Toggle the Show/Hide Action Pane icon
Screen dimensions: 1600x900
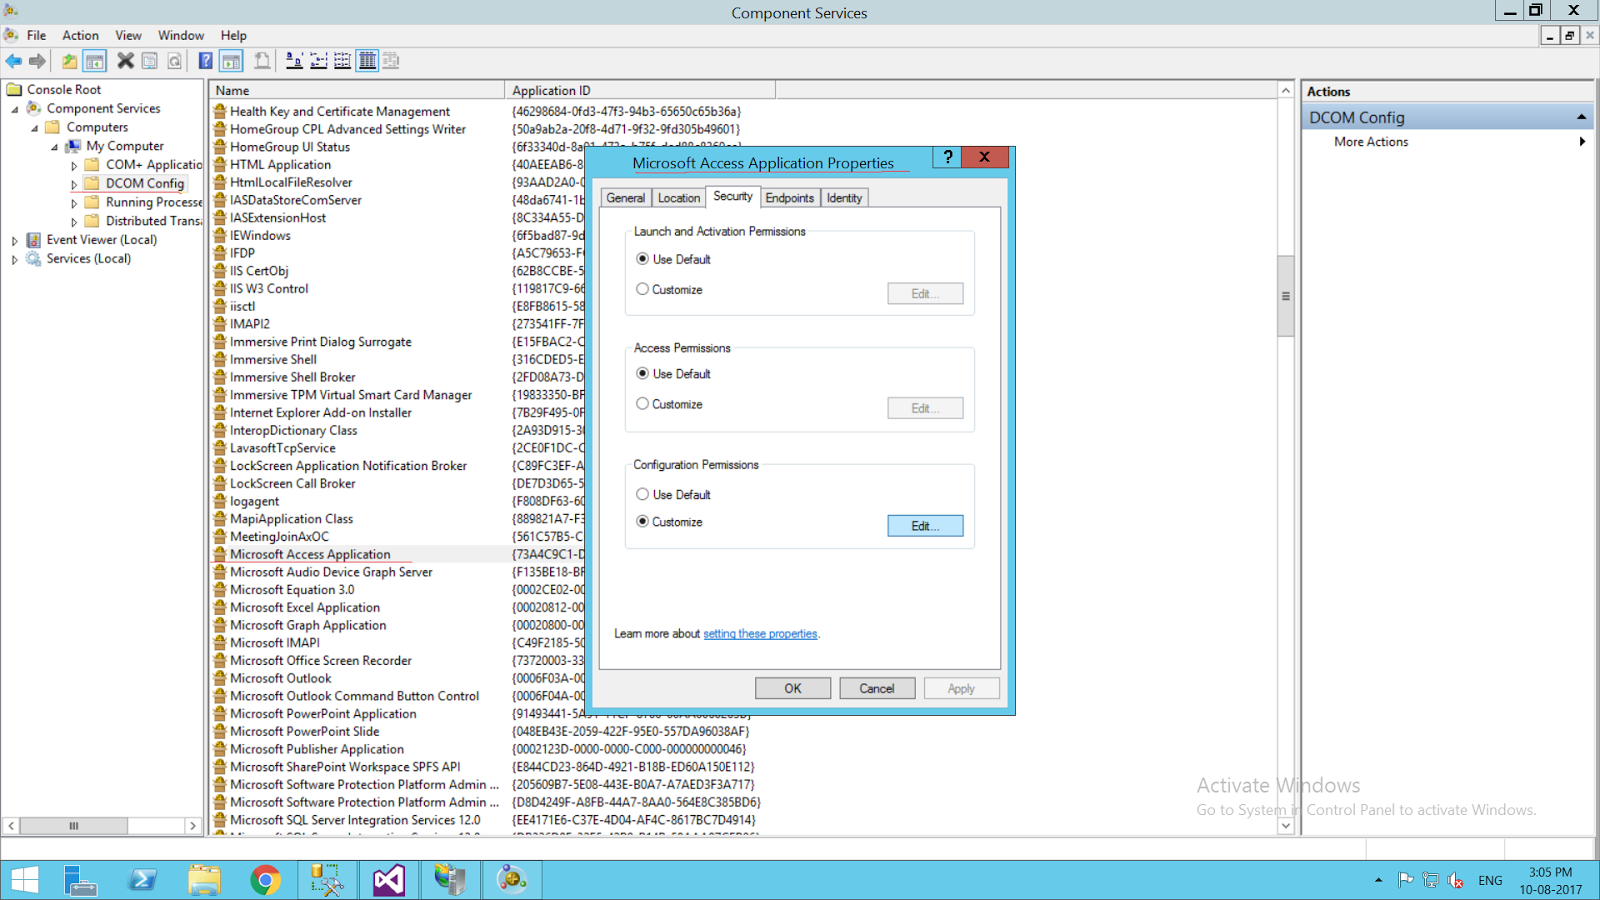point(229,60)
